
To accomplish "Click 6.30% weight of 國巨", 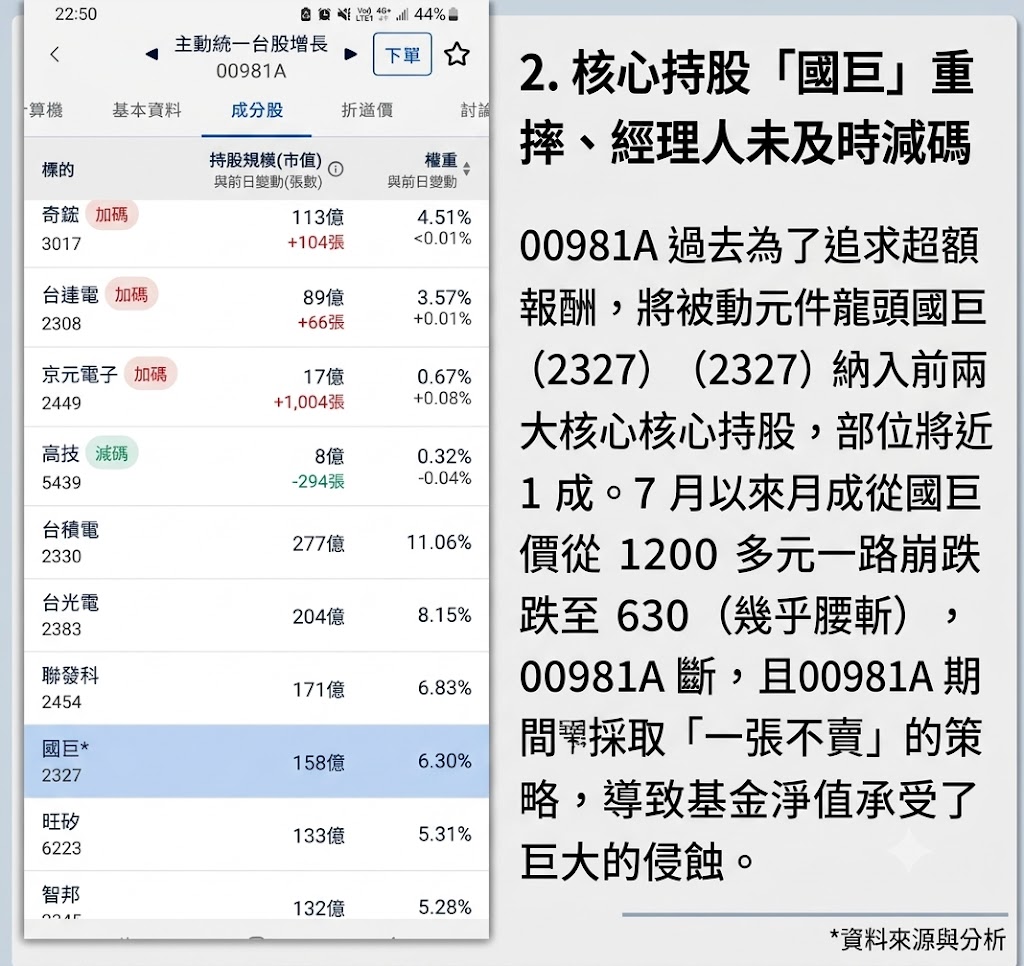I will [x=445, y=761].
